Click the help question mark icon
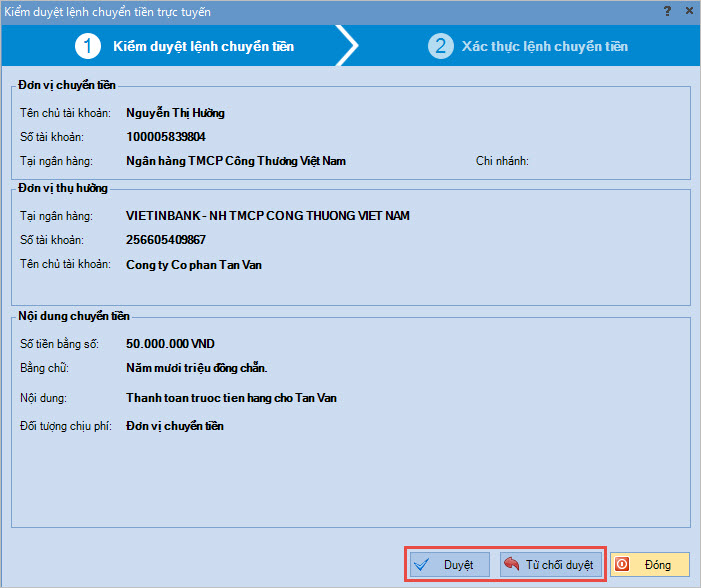This screenshot has height=588, width=701. [x=667, y=11]
